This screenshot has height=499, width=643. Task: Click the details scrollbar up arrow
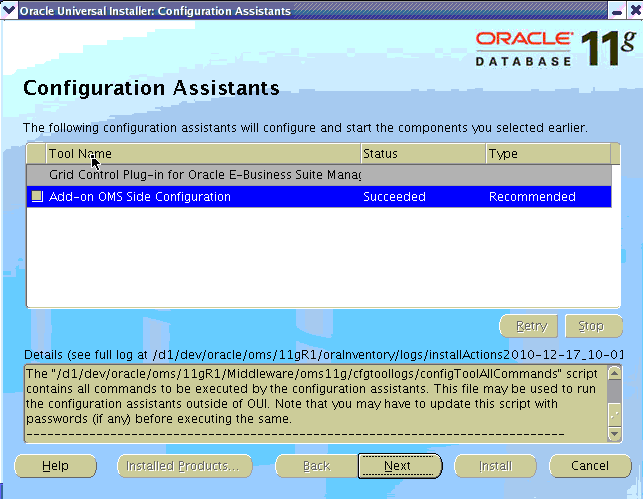point(614,373)
